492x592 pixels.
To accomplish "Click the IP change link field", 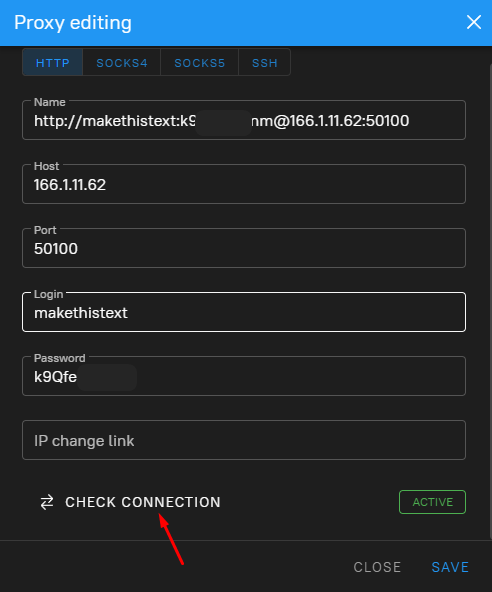I will click(x=244, y=440).
